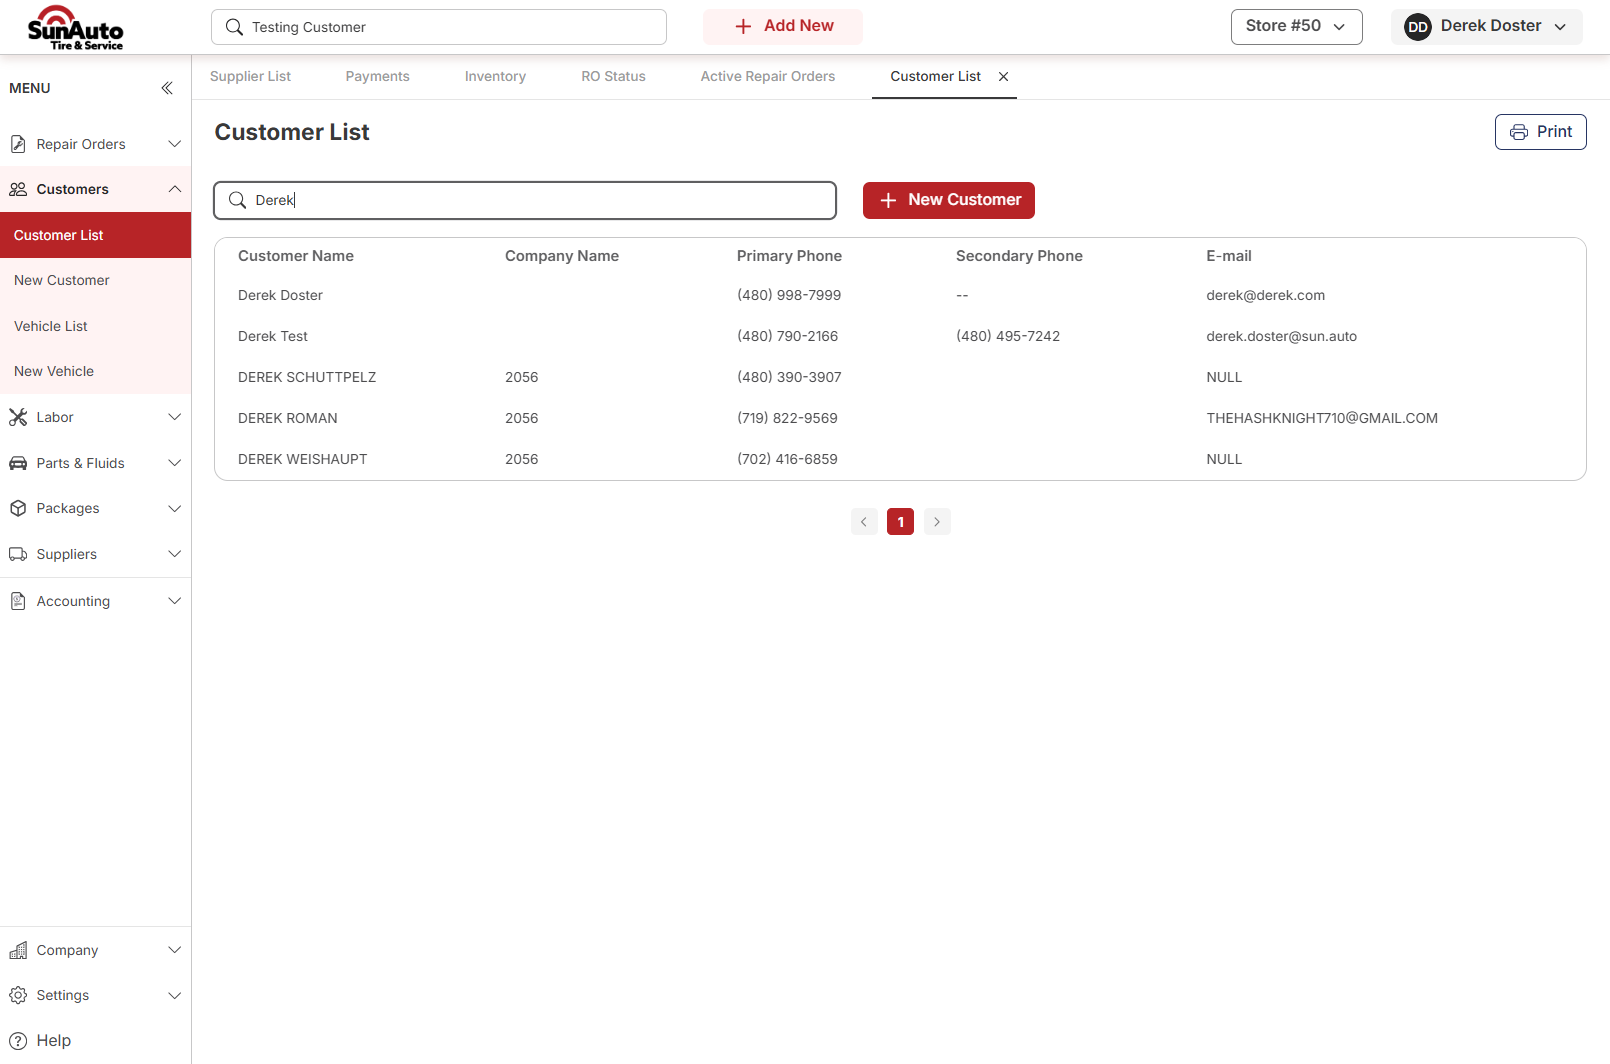Expand the Parts & Fluids chevron
The height and width of the screenshot is (1064, 1610).
[x=175, y=463]
